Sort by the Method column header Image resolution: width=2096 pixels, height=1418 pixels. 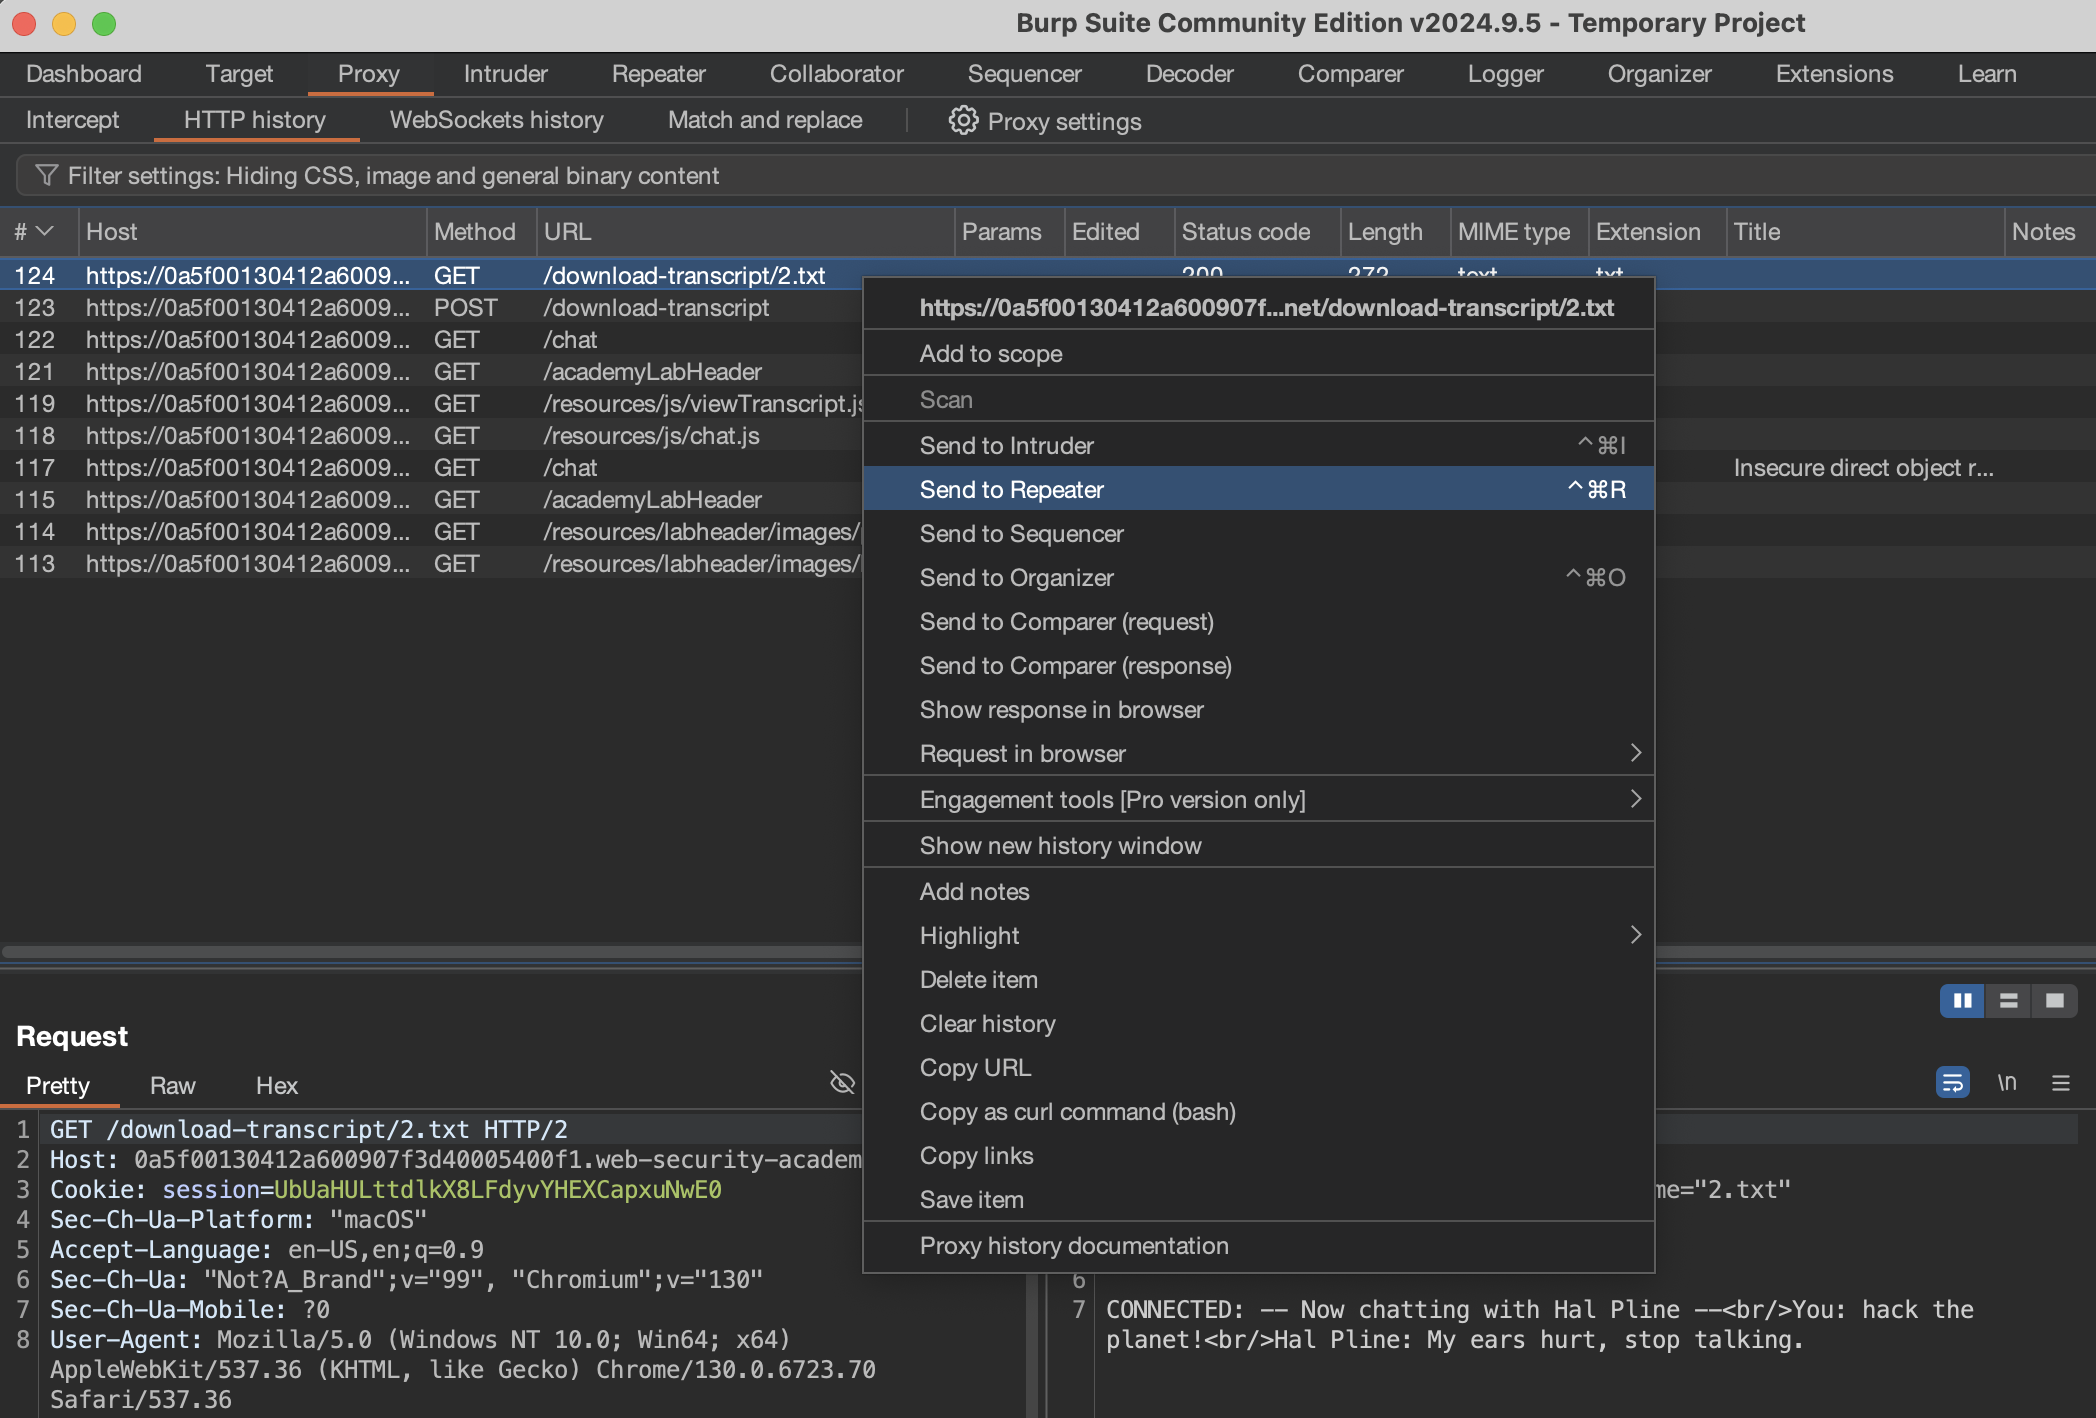481,231
